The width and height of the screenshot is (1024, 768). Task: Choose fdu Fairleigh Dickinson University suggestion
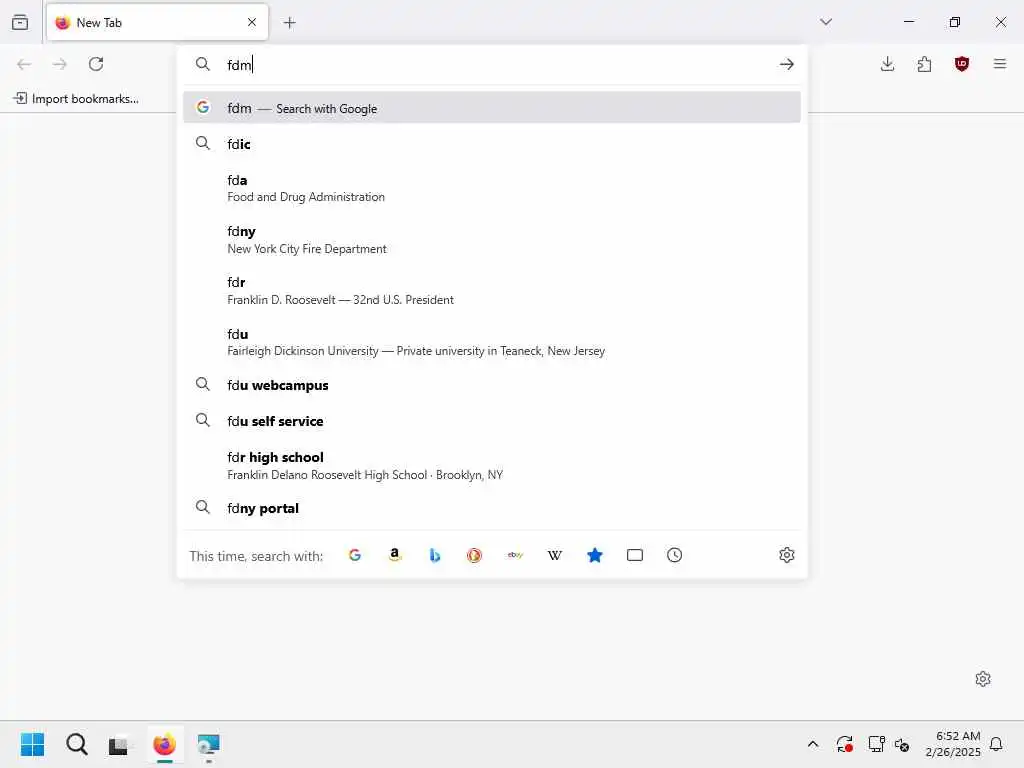point(492,342)
